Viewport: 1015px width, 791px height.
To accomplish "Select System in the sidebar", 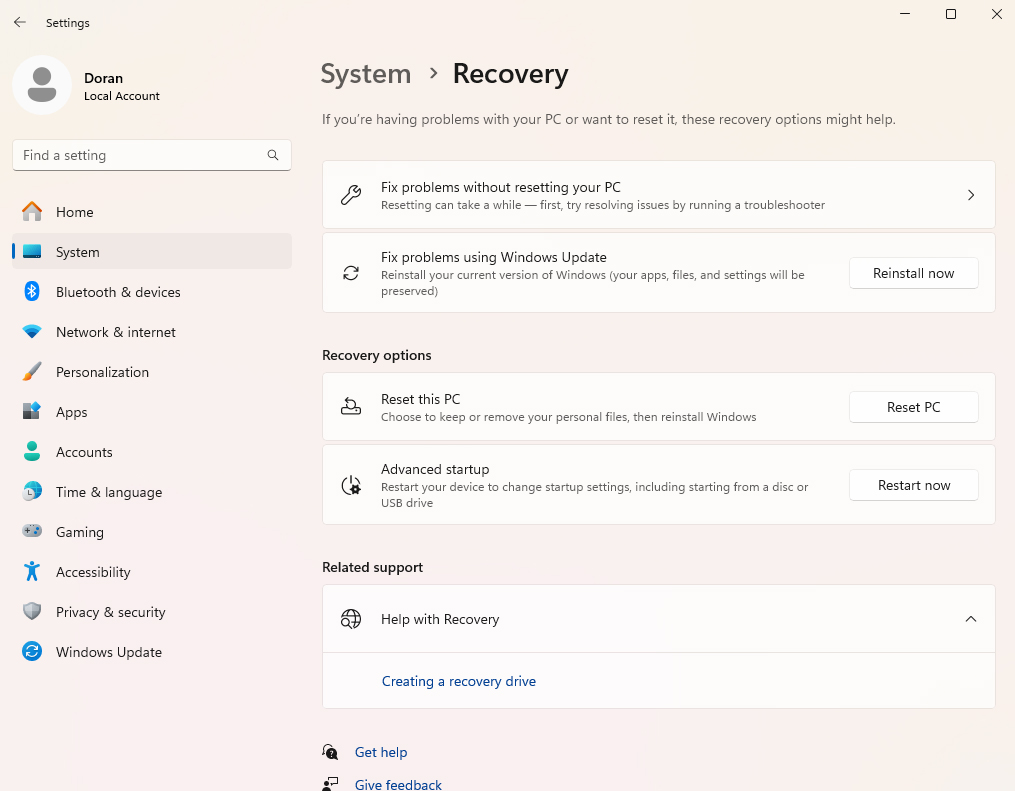I will [152, 252].
